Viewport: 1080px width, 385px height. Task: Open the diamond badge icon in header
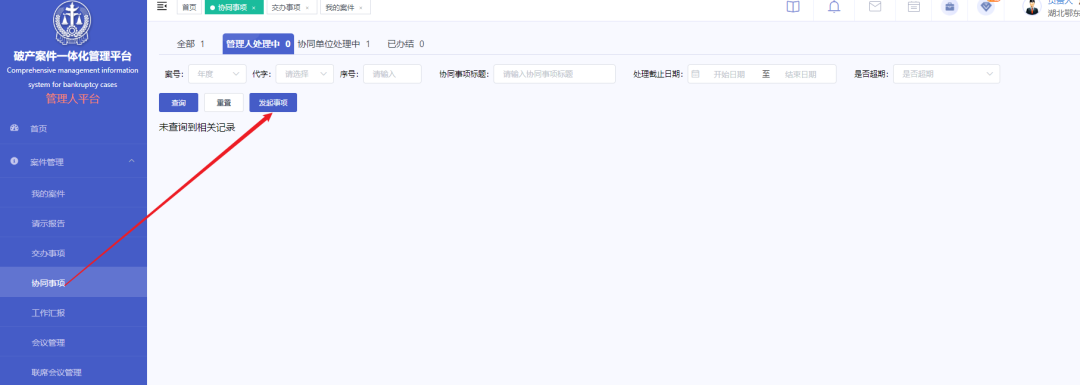(x=986, y=7)
